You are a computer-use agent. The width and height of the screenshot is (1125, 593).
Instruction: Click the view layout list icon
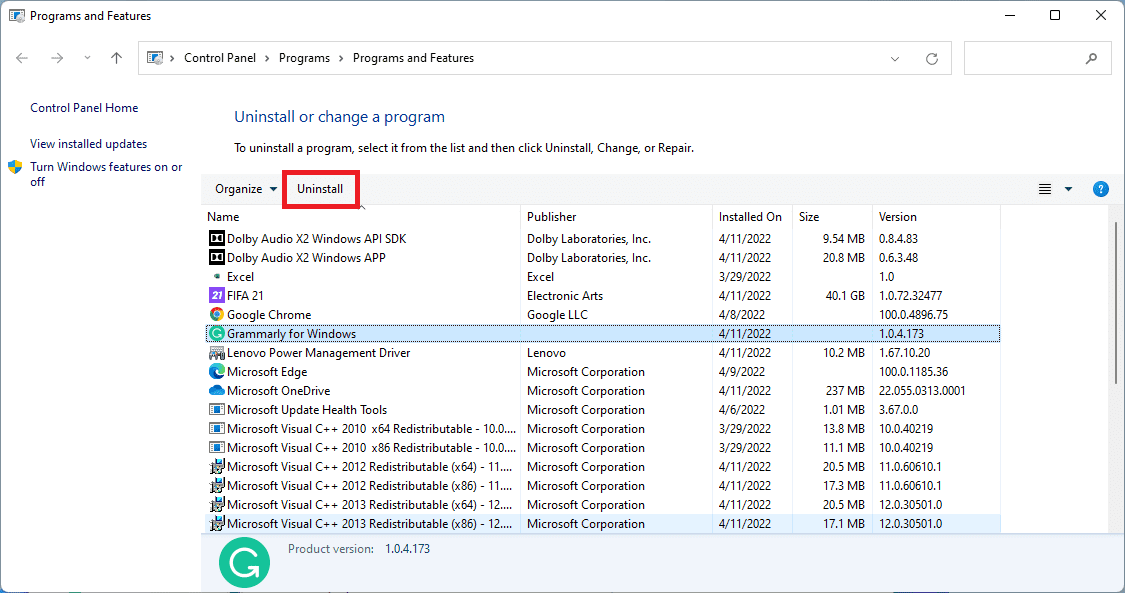coord(1045,189)
